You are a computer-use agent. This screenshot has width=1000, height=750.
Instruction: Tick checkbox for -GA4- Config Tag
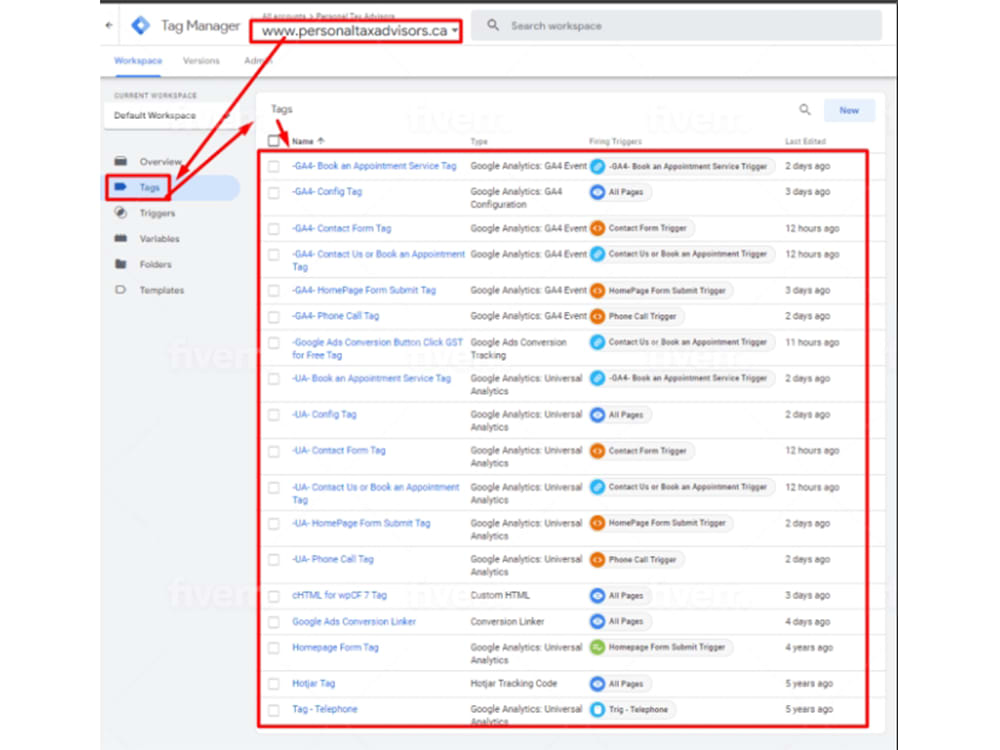click(x=274, y=192)
